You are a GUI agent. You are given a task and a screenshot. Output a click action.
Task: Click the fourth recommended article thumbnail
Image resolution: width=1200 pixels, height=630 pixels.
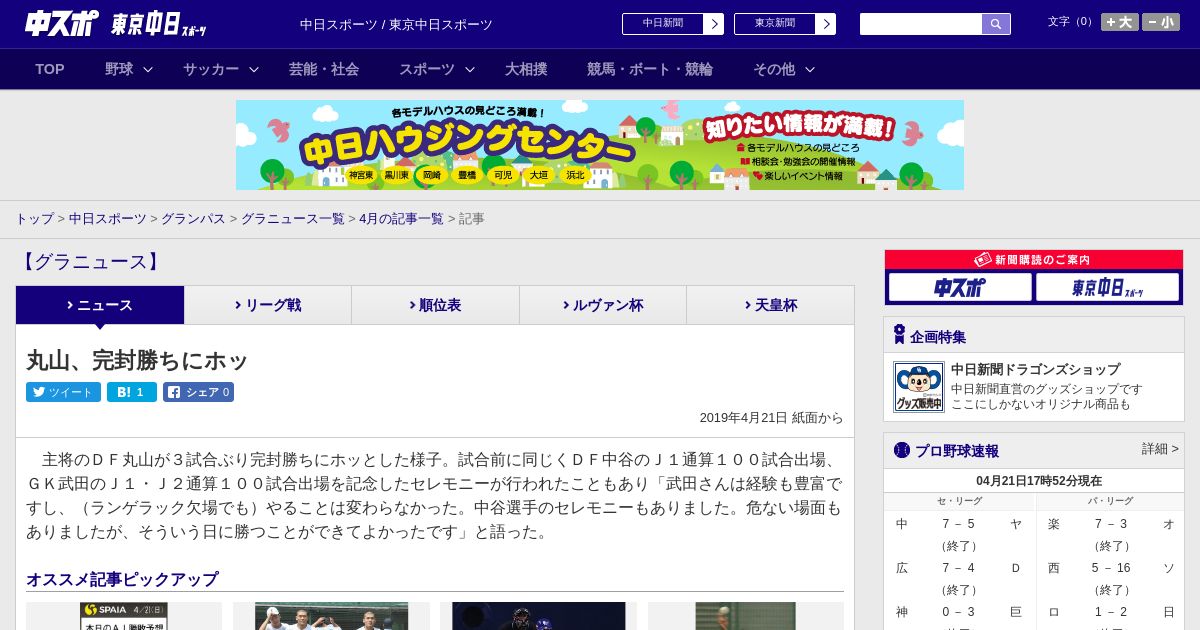tap(746, 616)
